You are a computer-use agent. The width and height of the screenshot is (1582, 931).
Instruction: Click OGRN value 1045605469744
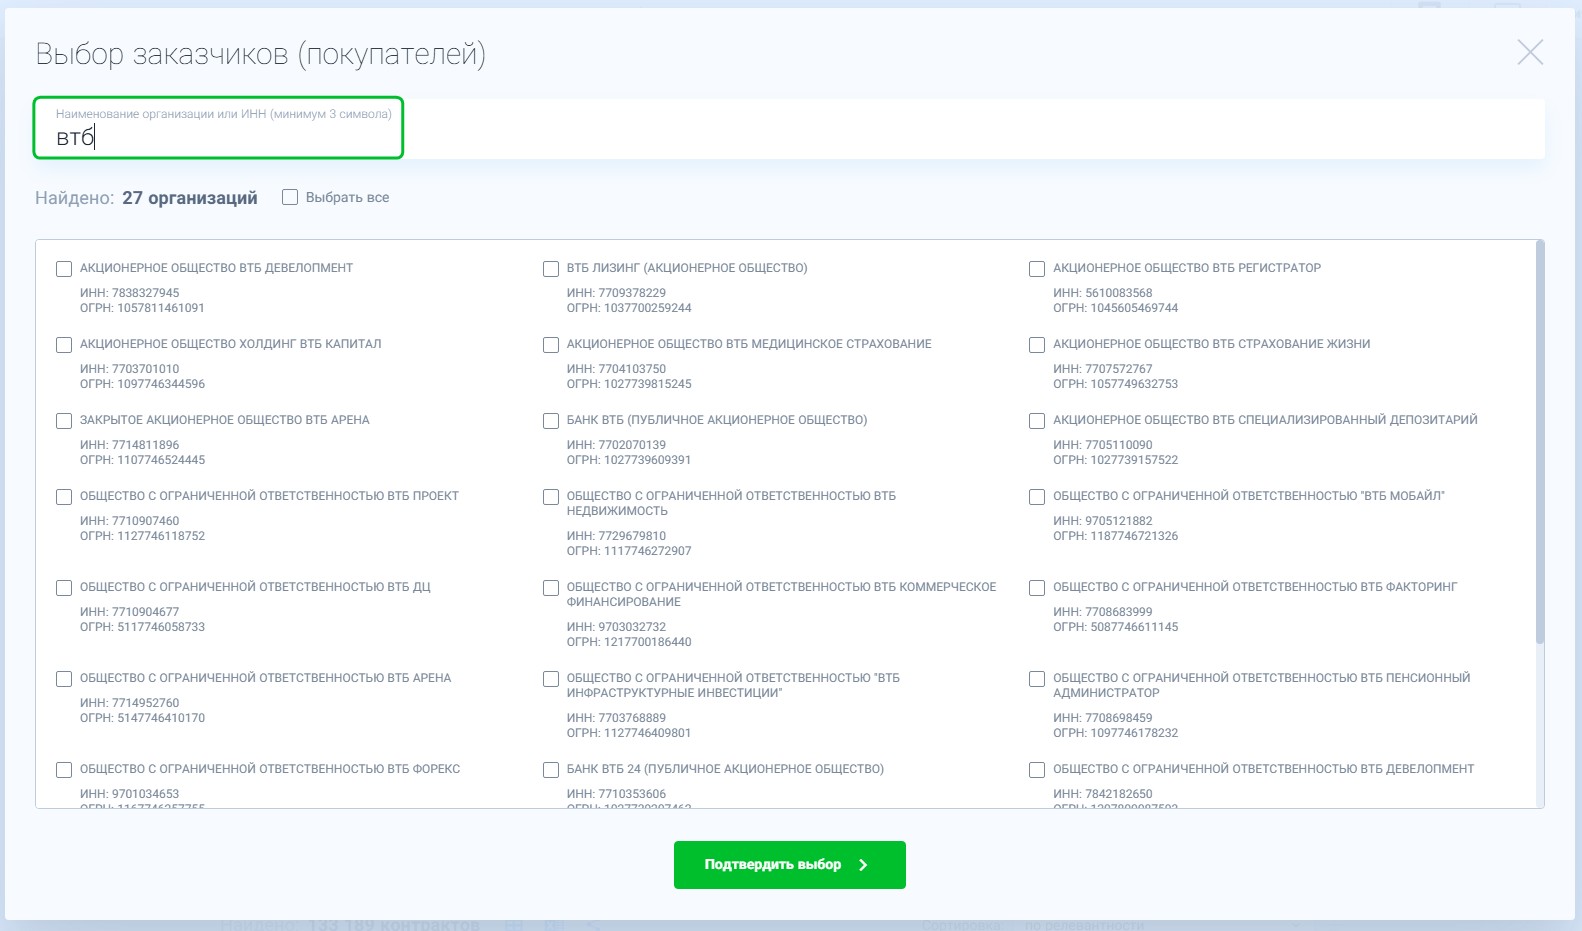[x=1134, y=308]
